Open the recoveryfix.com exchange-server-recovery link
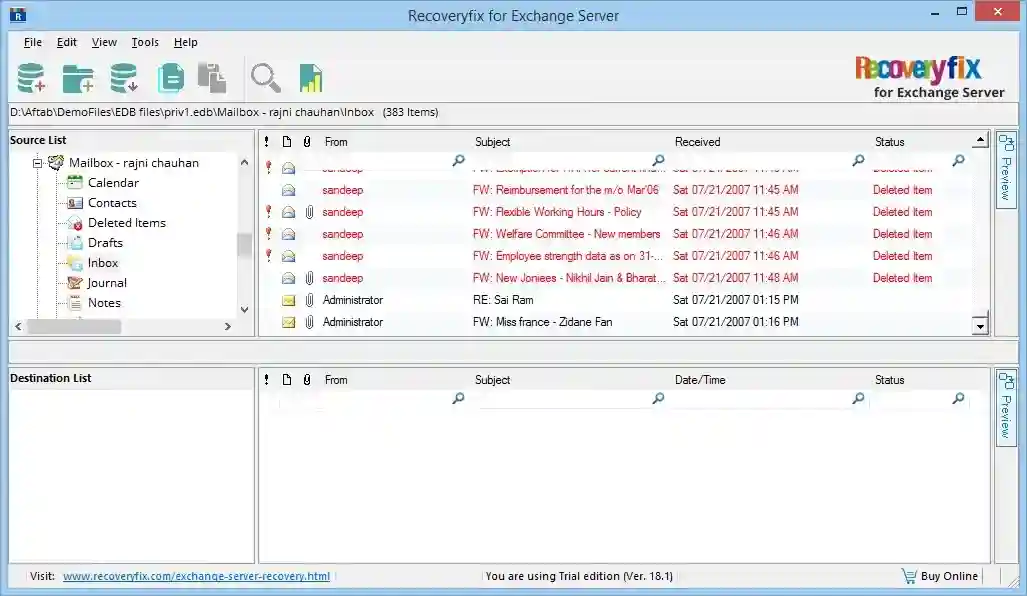The height and width of the screenshot is (596, 1027). 196,576
